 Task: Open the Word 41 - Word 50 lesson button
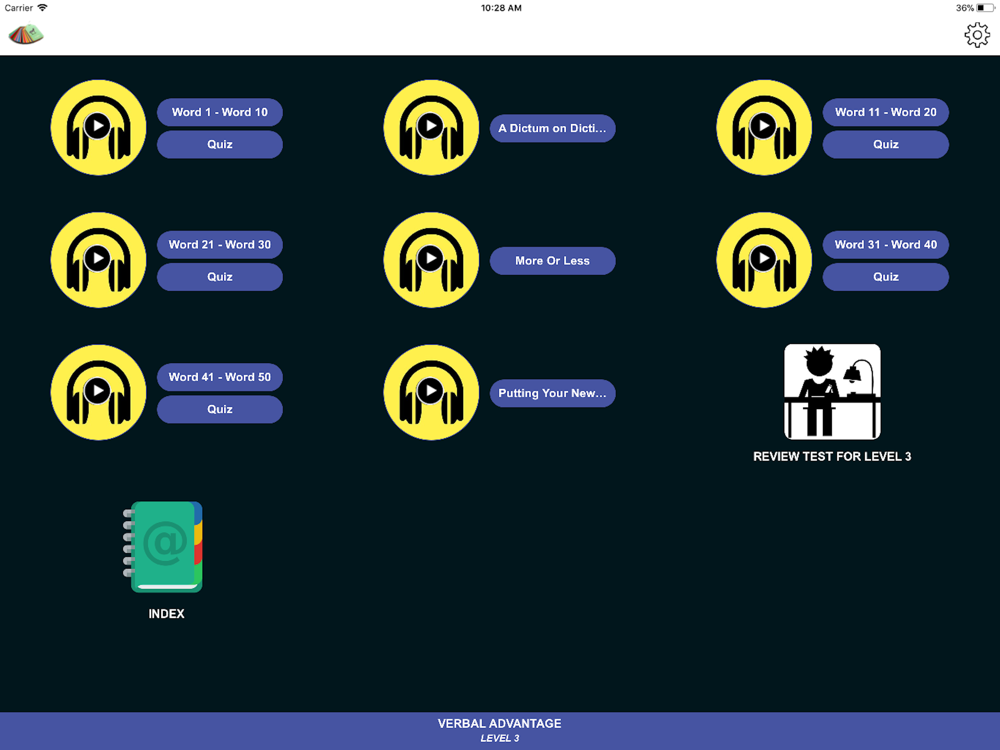click(x=220, y=378)
